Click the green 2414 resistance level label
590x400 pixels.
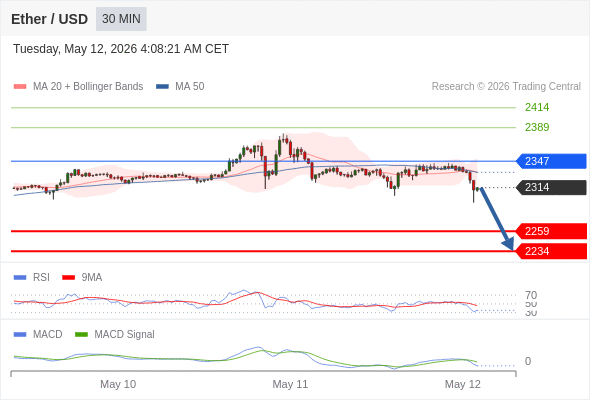537,107
